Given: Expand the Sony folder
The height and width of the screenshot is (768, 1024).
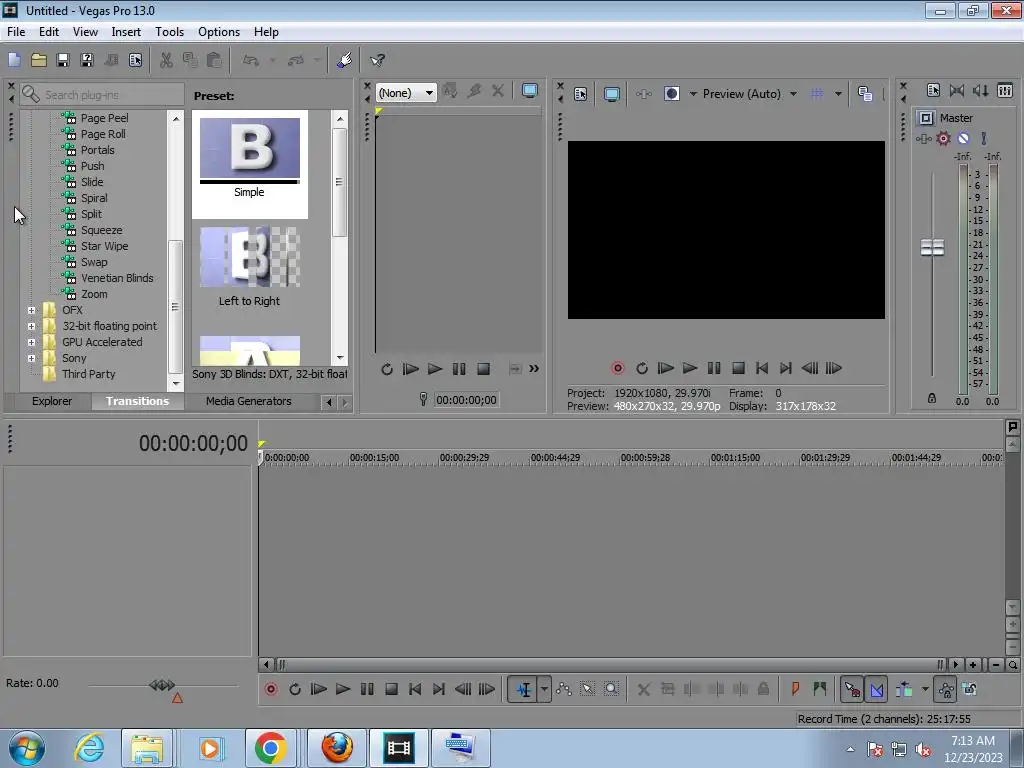Looking at the screenshot, I should (31, 359).
